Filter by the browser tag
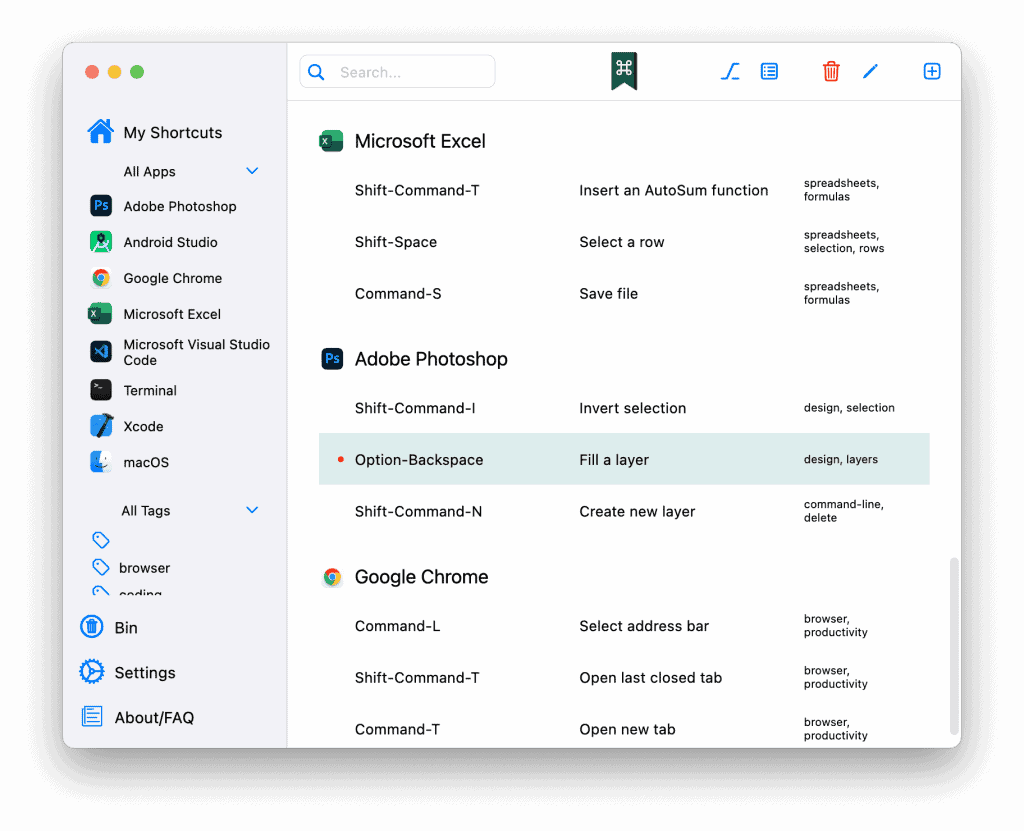The height and width of the screenshot is (831, 1024). 144,568
